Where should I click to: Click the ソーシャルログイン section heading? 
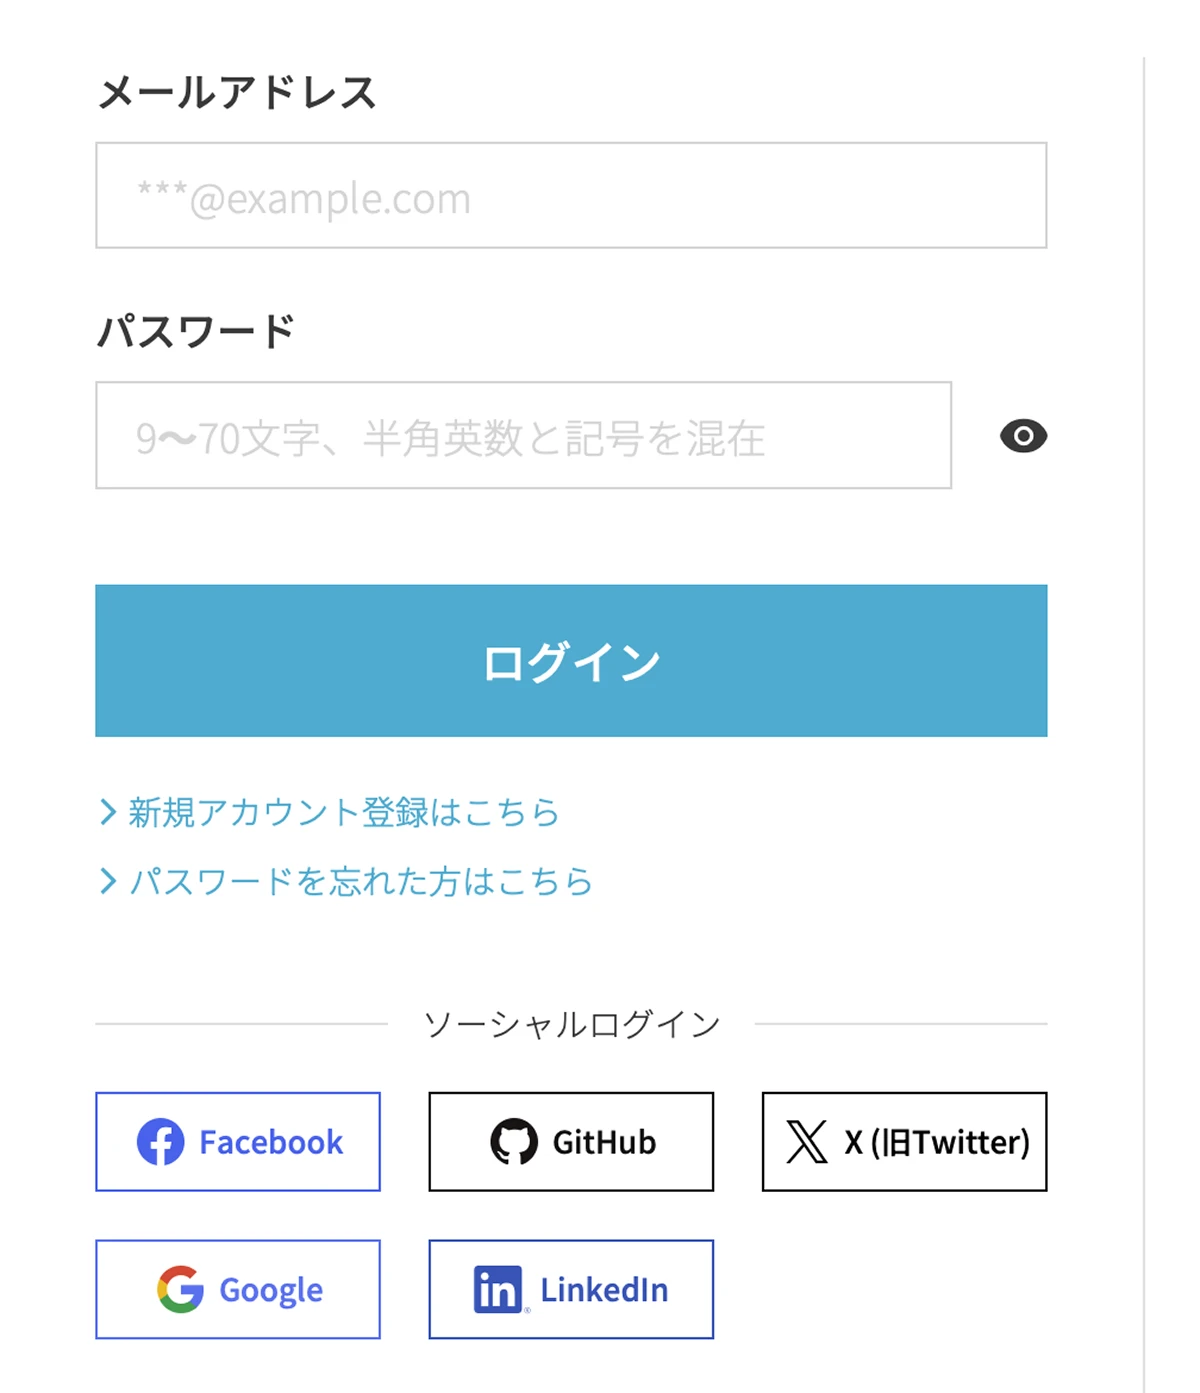point(571,1024)
